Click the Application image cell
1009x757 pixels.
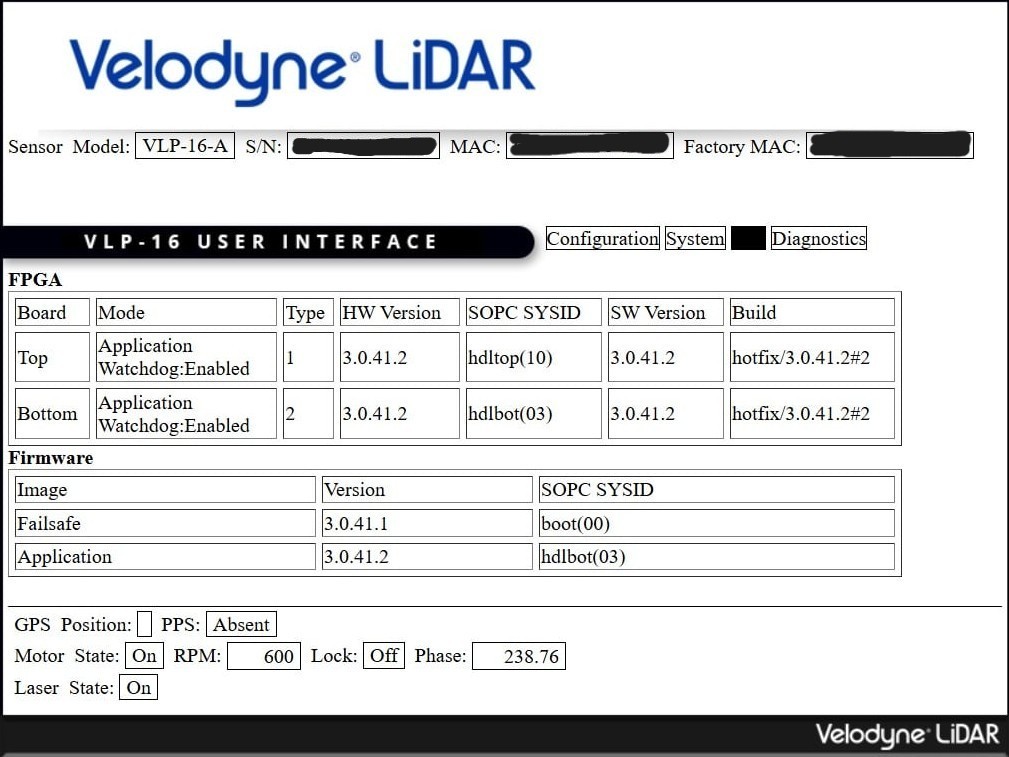pos(165,556)
